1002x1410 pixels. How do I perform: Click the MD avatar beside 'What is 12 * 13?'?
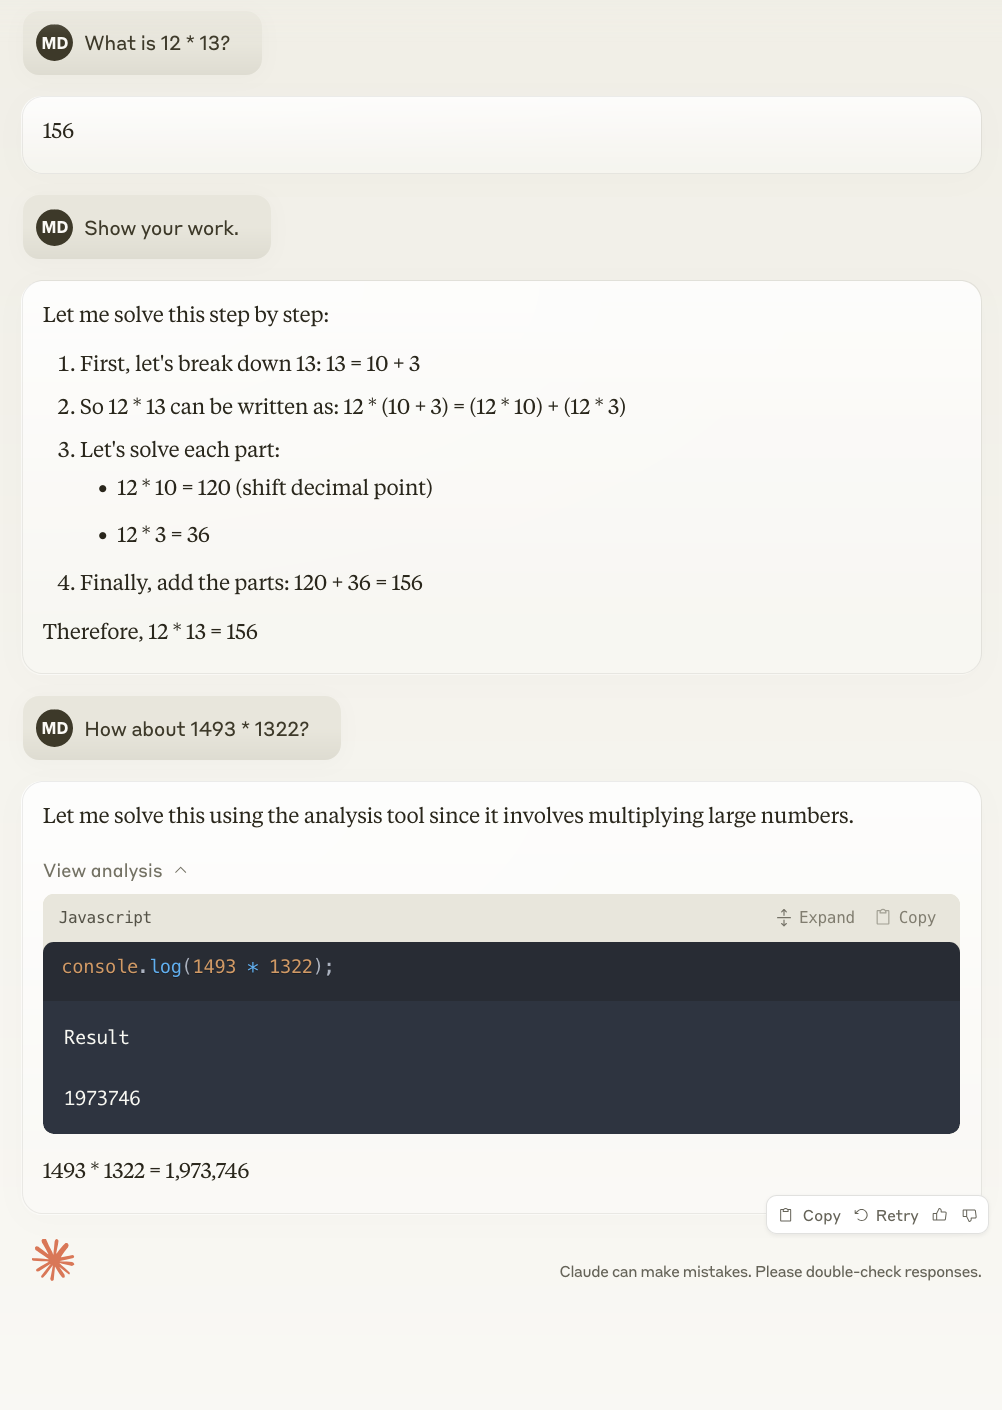(55, 43)
